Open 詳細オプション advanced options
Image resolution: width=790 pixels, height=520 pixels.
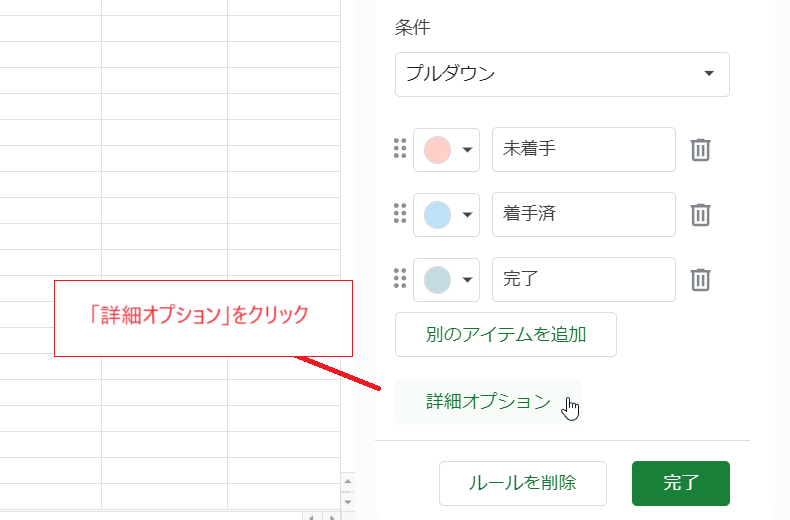488,402
